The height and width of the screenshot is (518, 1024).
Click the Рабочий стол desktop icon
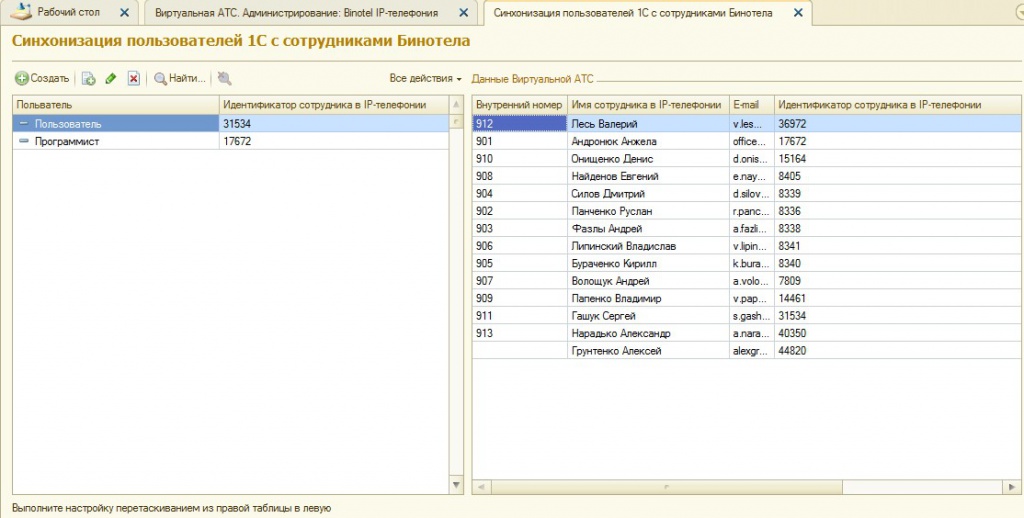21,12
